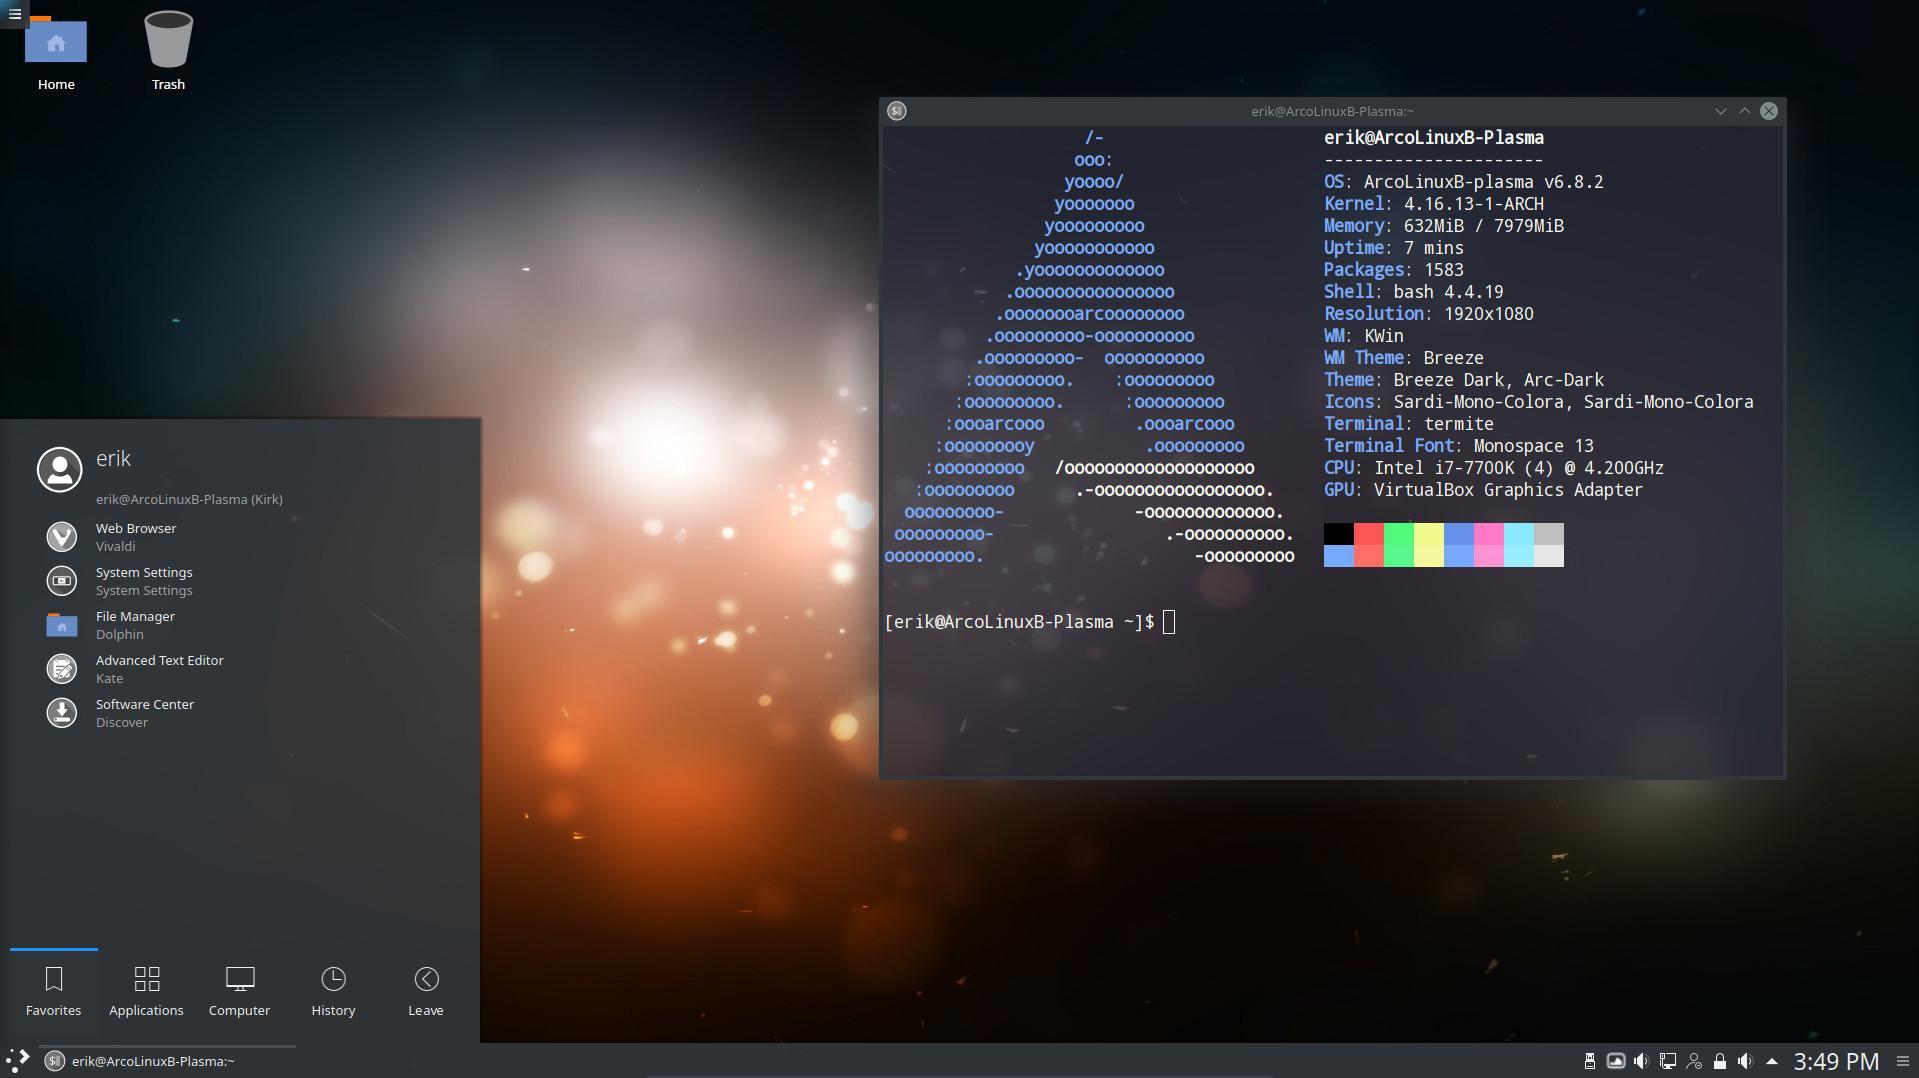Open the panel settings hamburger at far right
The image size is (1919, 1078).
1903,1061
